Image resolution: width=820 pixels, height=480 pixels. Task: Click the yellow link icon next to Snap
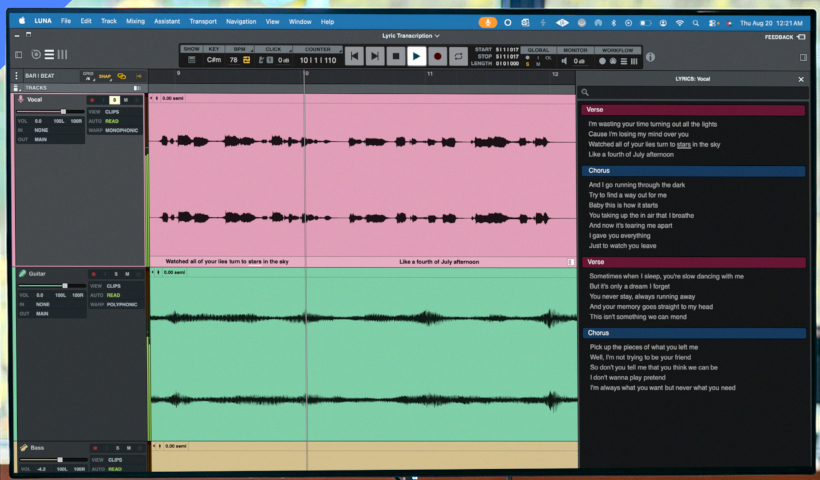122,76
